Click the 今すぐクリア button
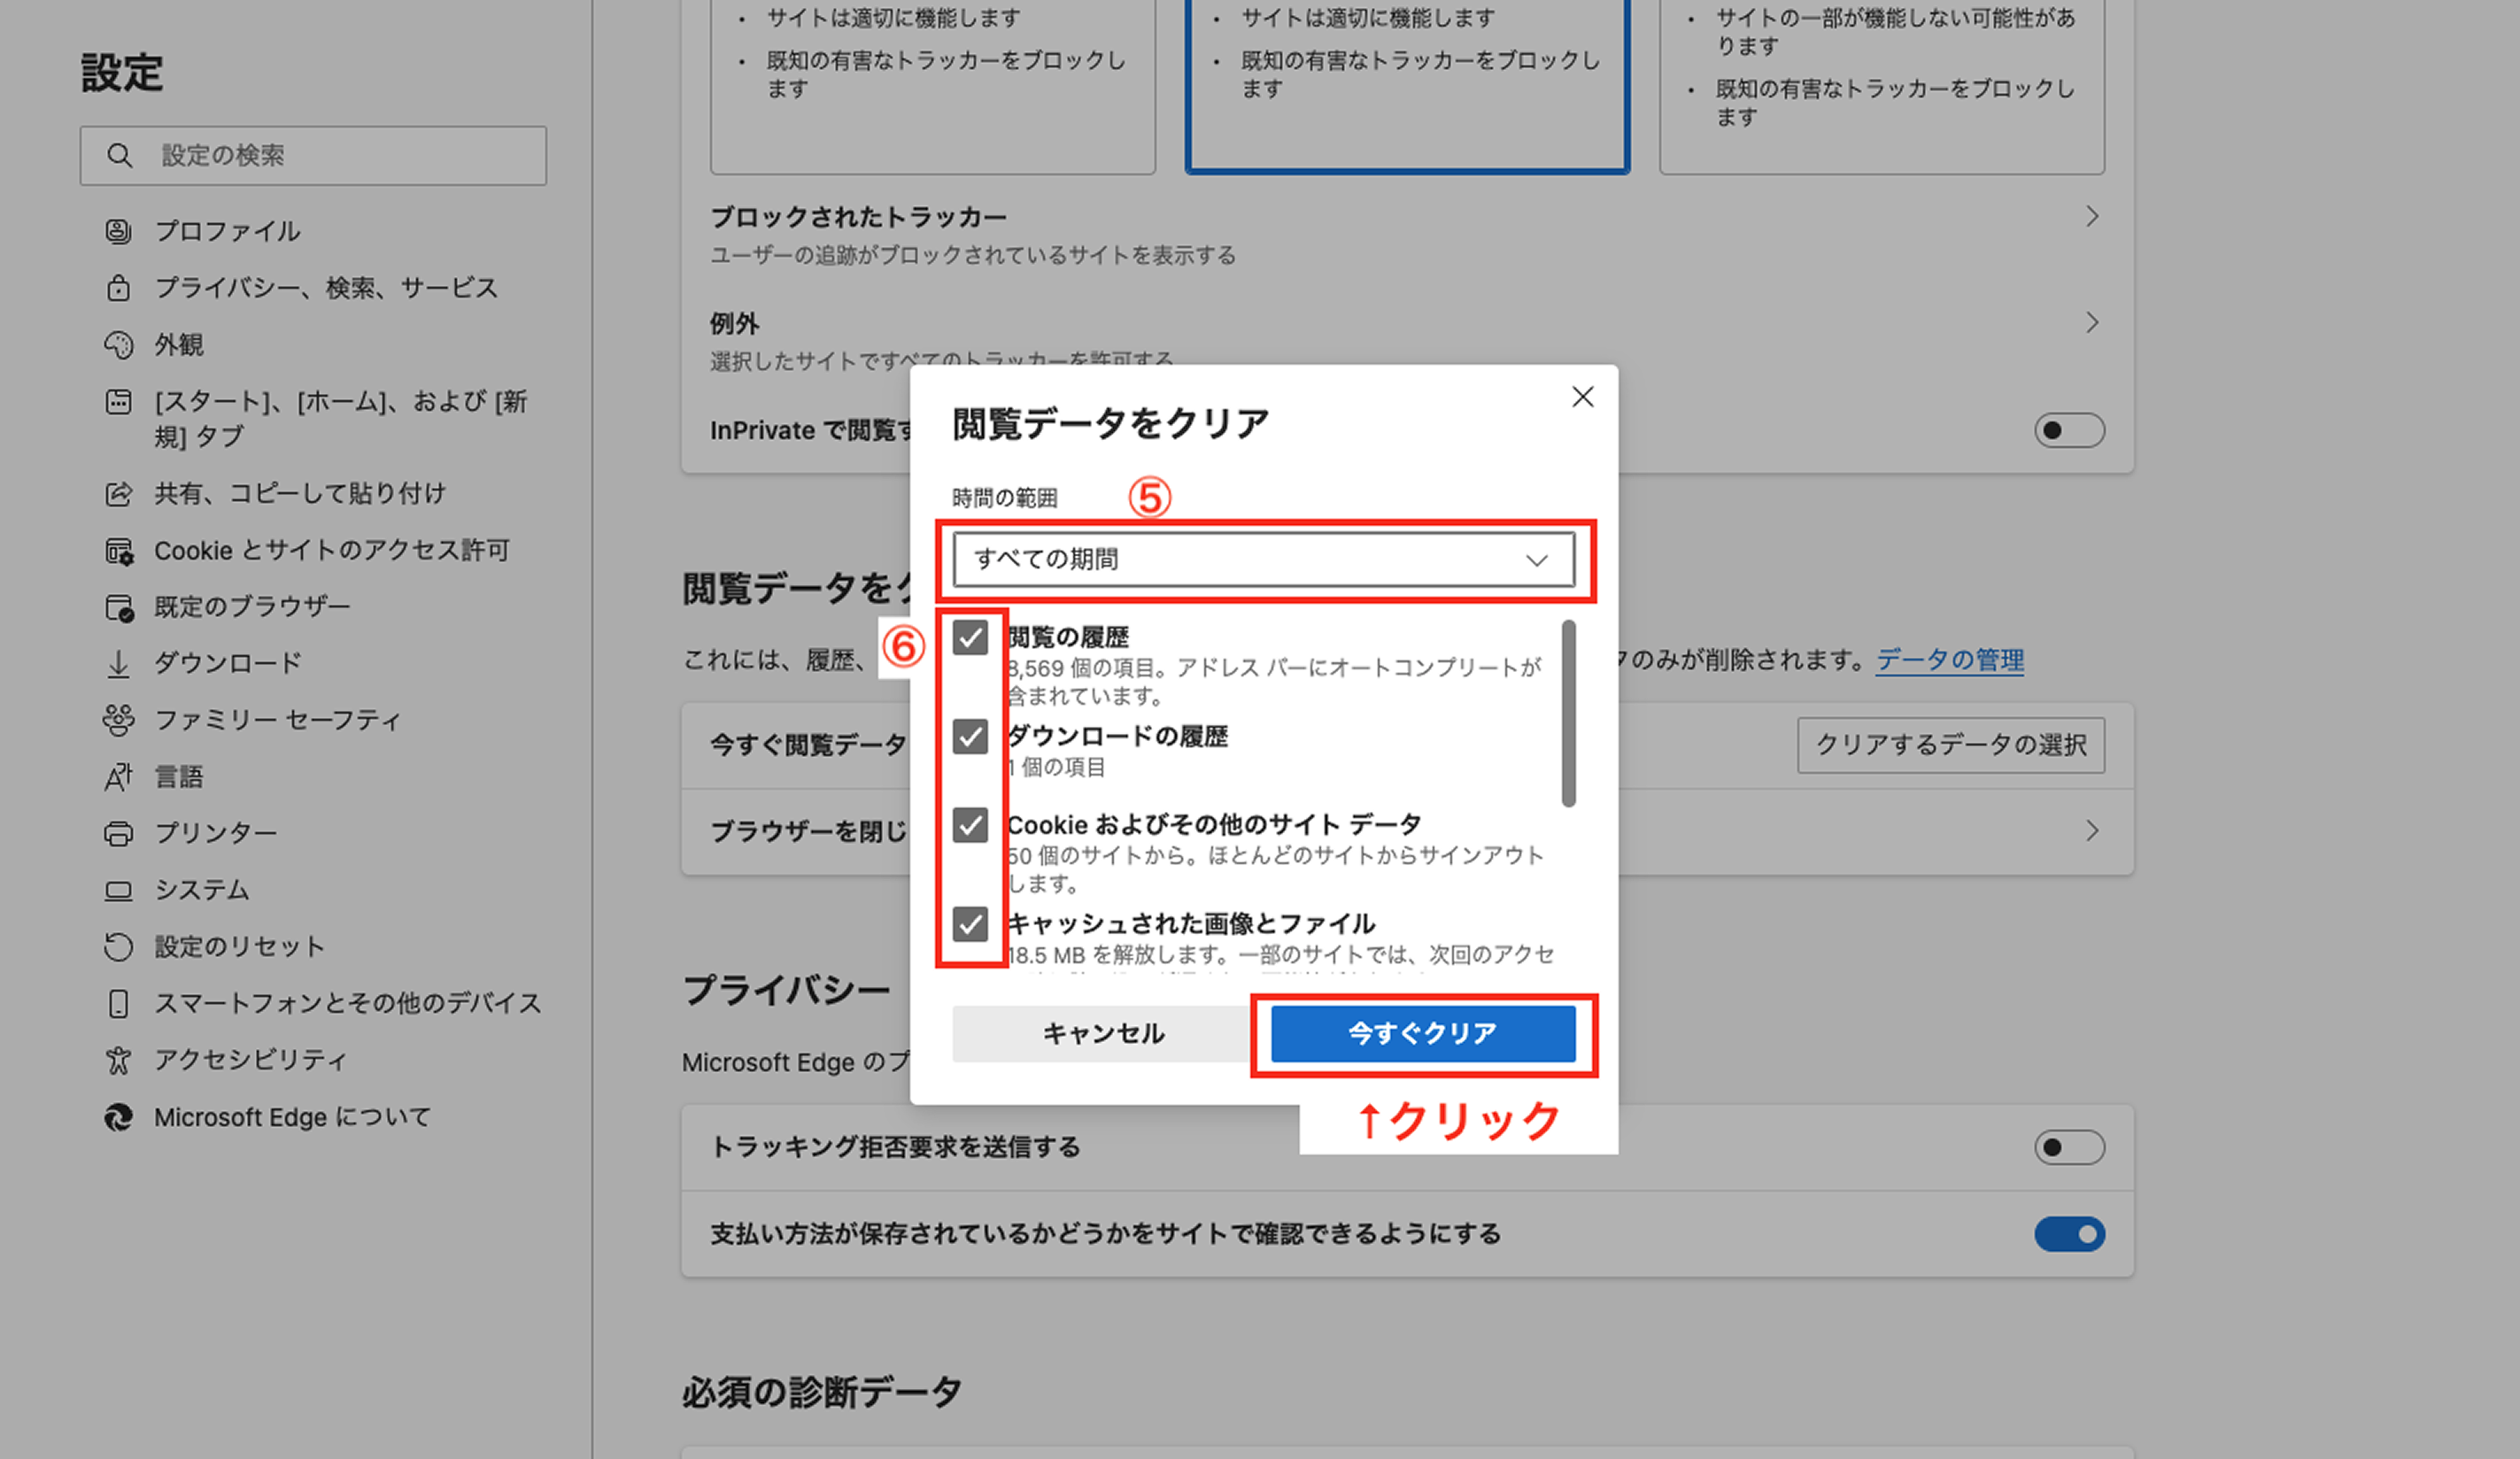Screen dimensions: 2520x1459 pyautogui.click(x=1422, y=1034)
